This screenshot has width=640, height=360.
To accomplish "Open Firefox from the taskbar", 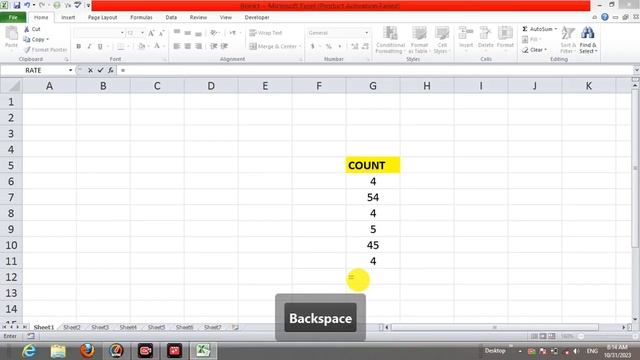I will click(87, 351).
